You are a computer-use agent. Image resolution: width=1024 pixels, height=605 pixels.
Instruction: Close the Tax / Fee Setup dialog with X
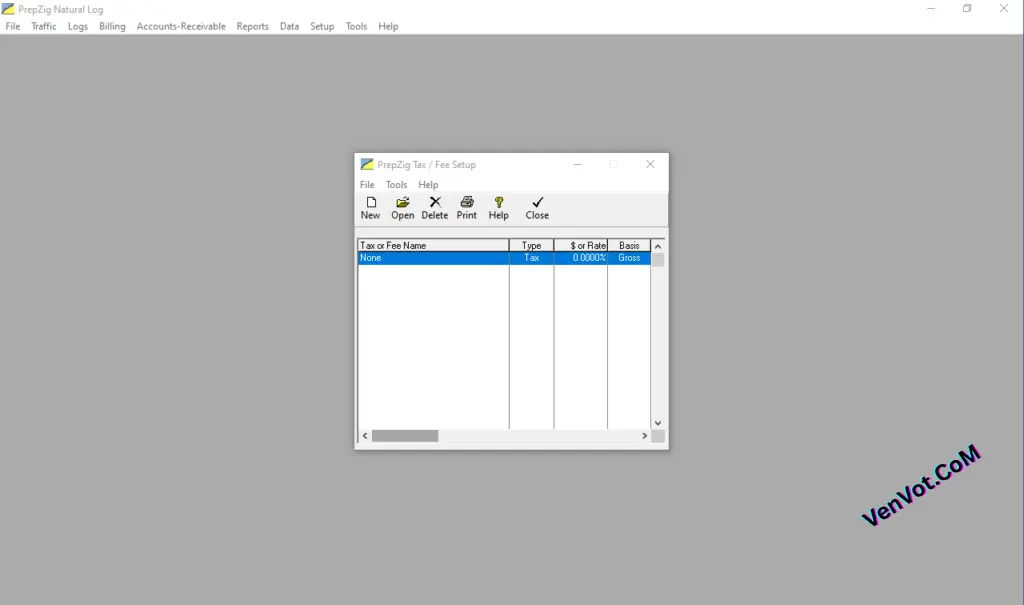tap(650, 165)
